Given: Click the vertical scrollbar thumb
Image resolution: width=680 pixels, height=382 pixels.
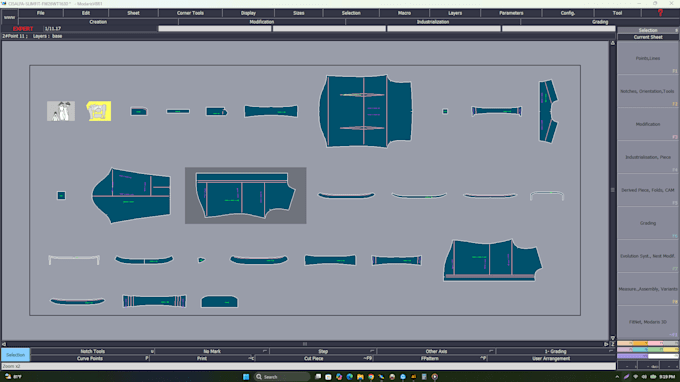Looking at the screenshot, I should tap(613, 190).
